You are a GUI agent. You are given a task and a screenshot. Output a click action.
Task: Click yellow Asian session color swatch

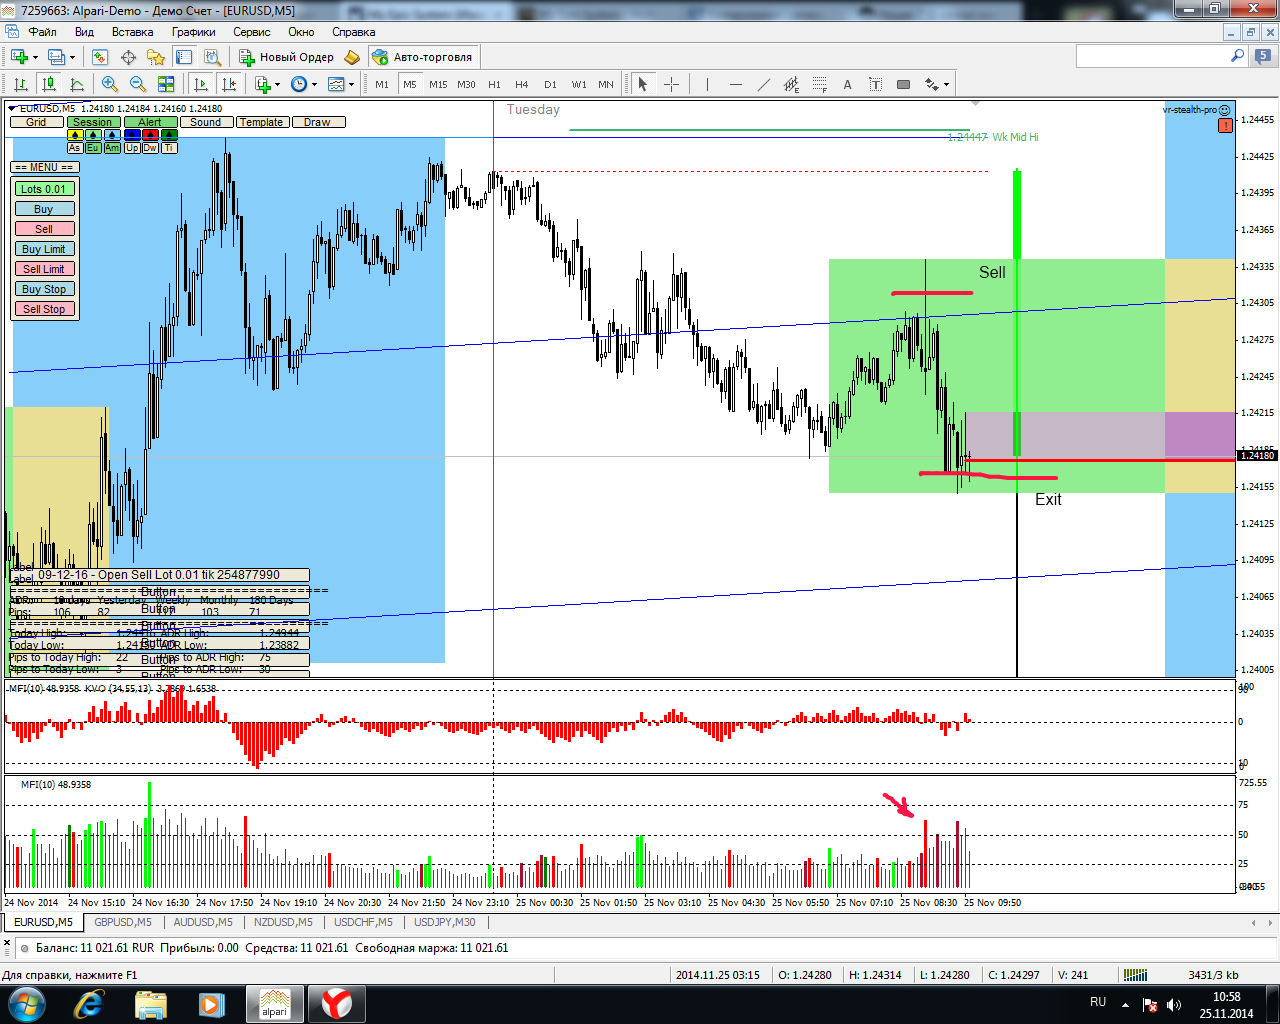click(75, 135)
